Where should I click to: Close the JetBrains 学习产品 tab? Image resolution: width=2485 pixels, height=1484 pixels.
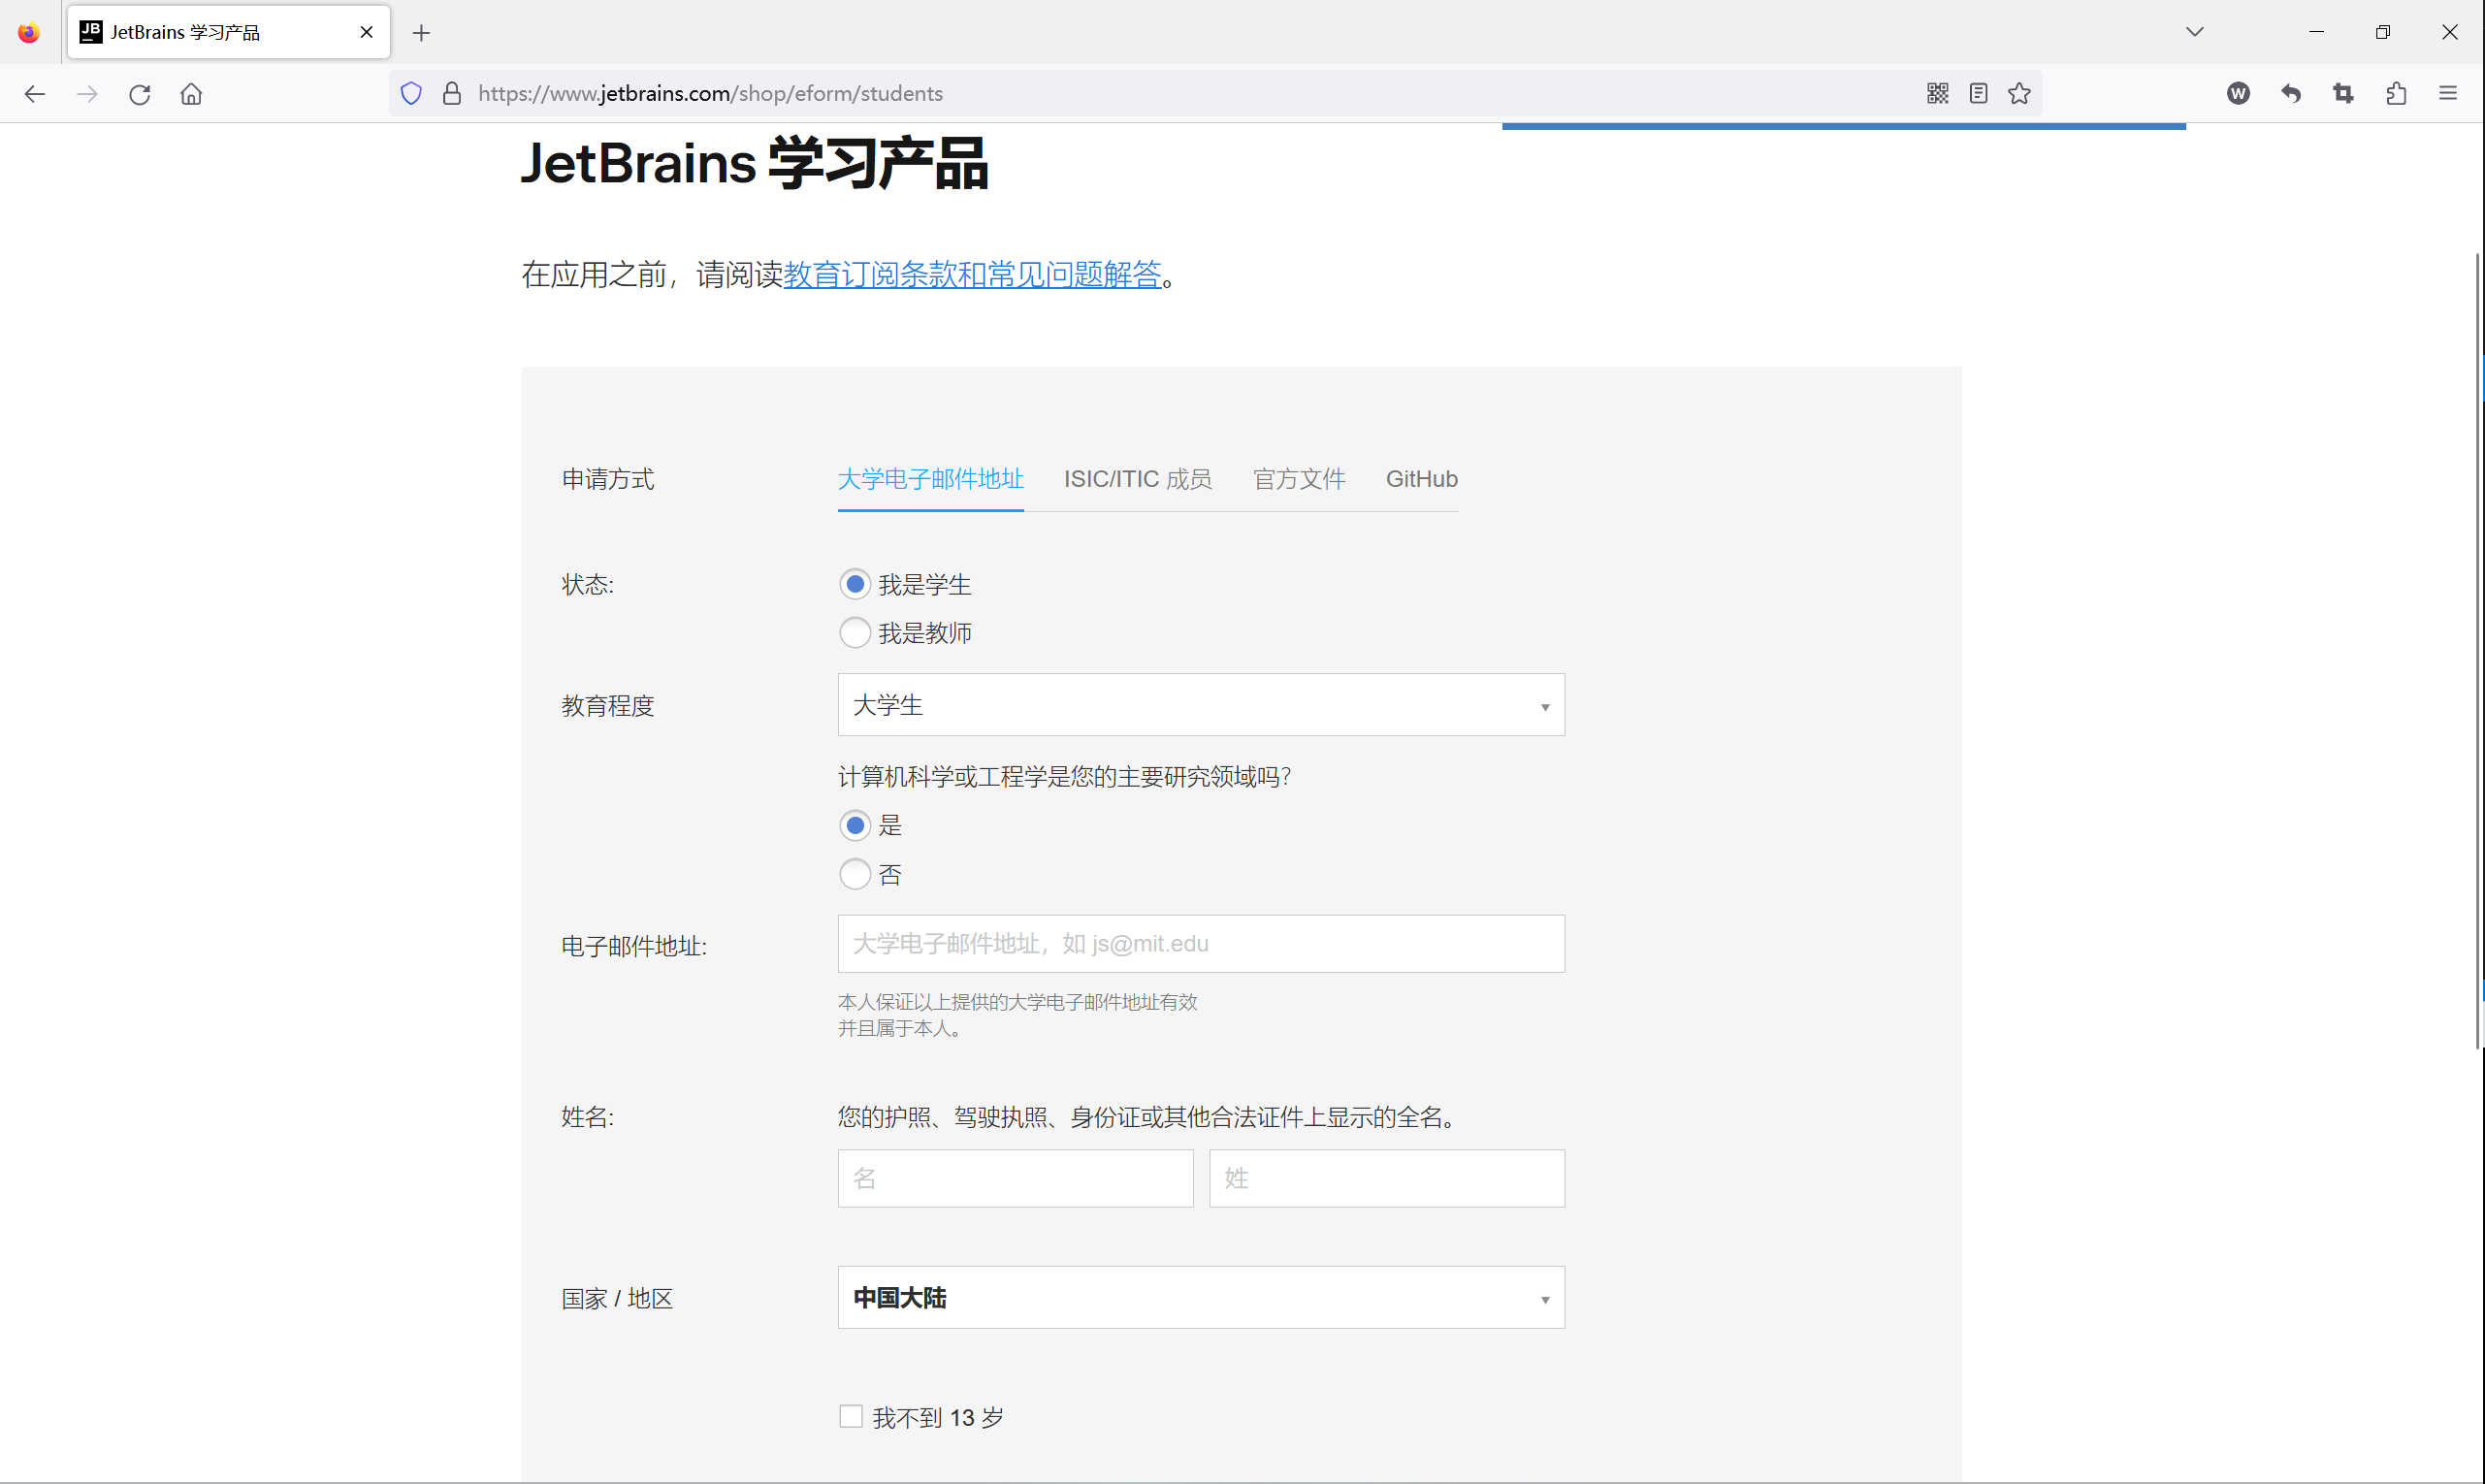366,32
